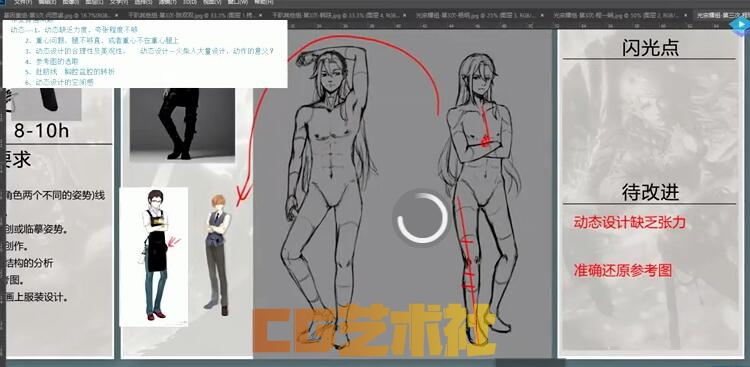Open the 文件(F) menu
This screenshot has width=750, height=367.
(x=23, y=2)
